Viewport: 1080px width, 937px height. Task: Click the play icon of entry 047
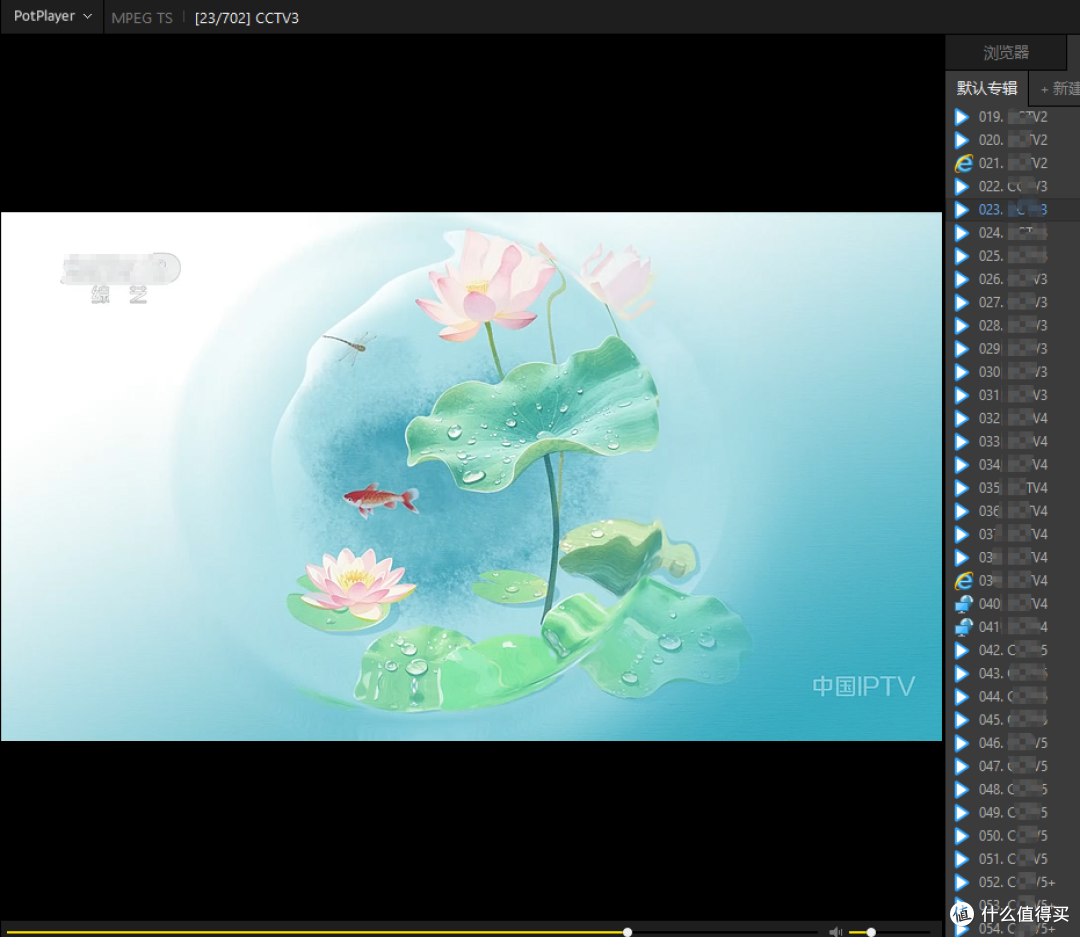[x=962, y=766]
